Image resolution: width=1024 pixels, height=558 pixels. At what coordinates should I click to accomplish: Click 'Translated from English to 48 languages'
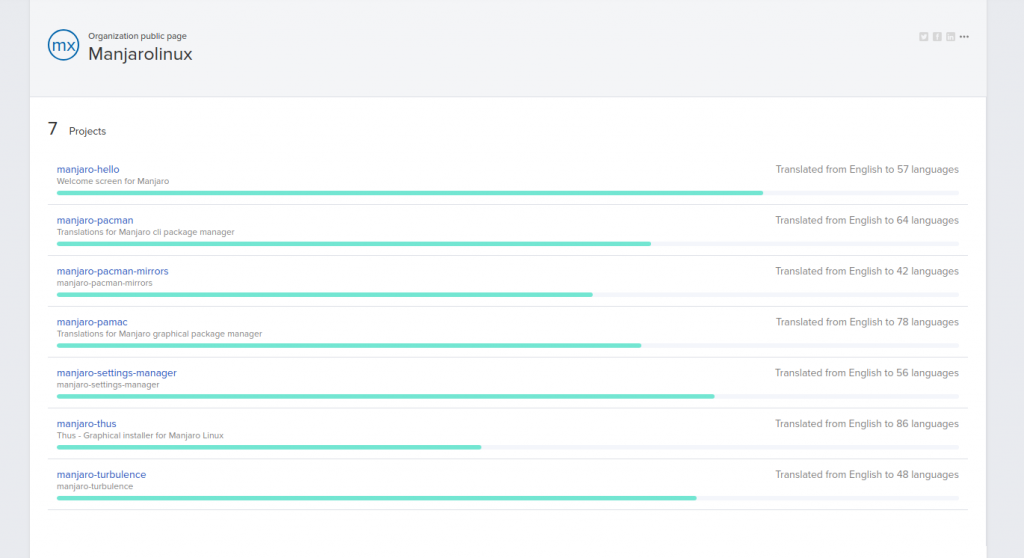(x=867, y=475)
